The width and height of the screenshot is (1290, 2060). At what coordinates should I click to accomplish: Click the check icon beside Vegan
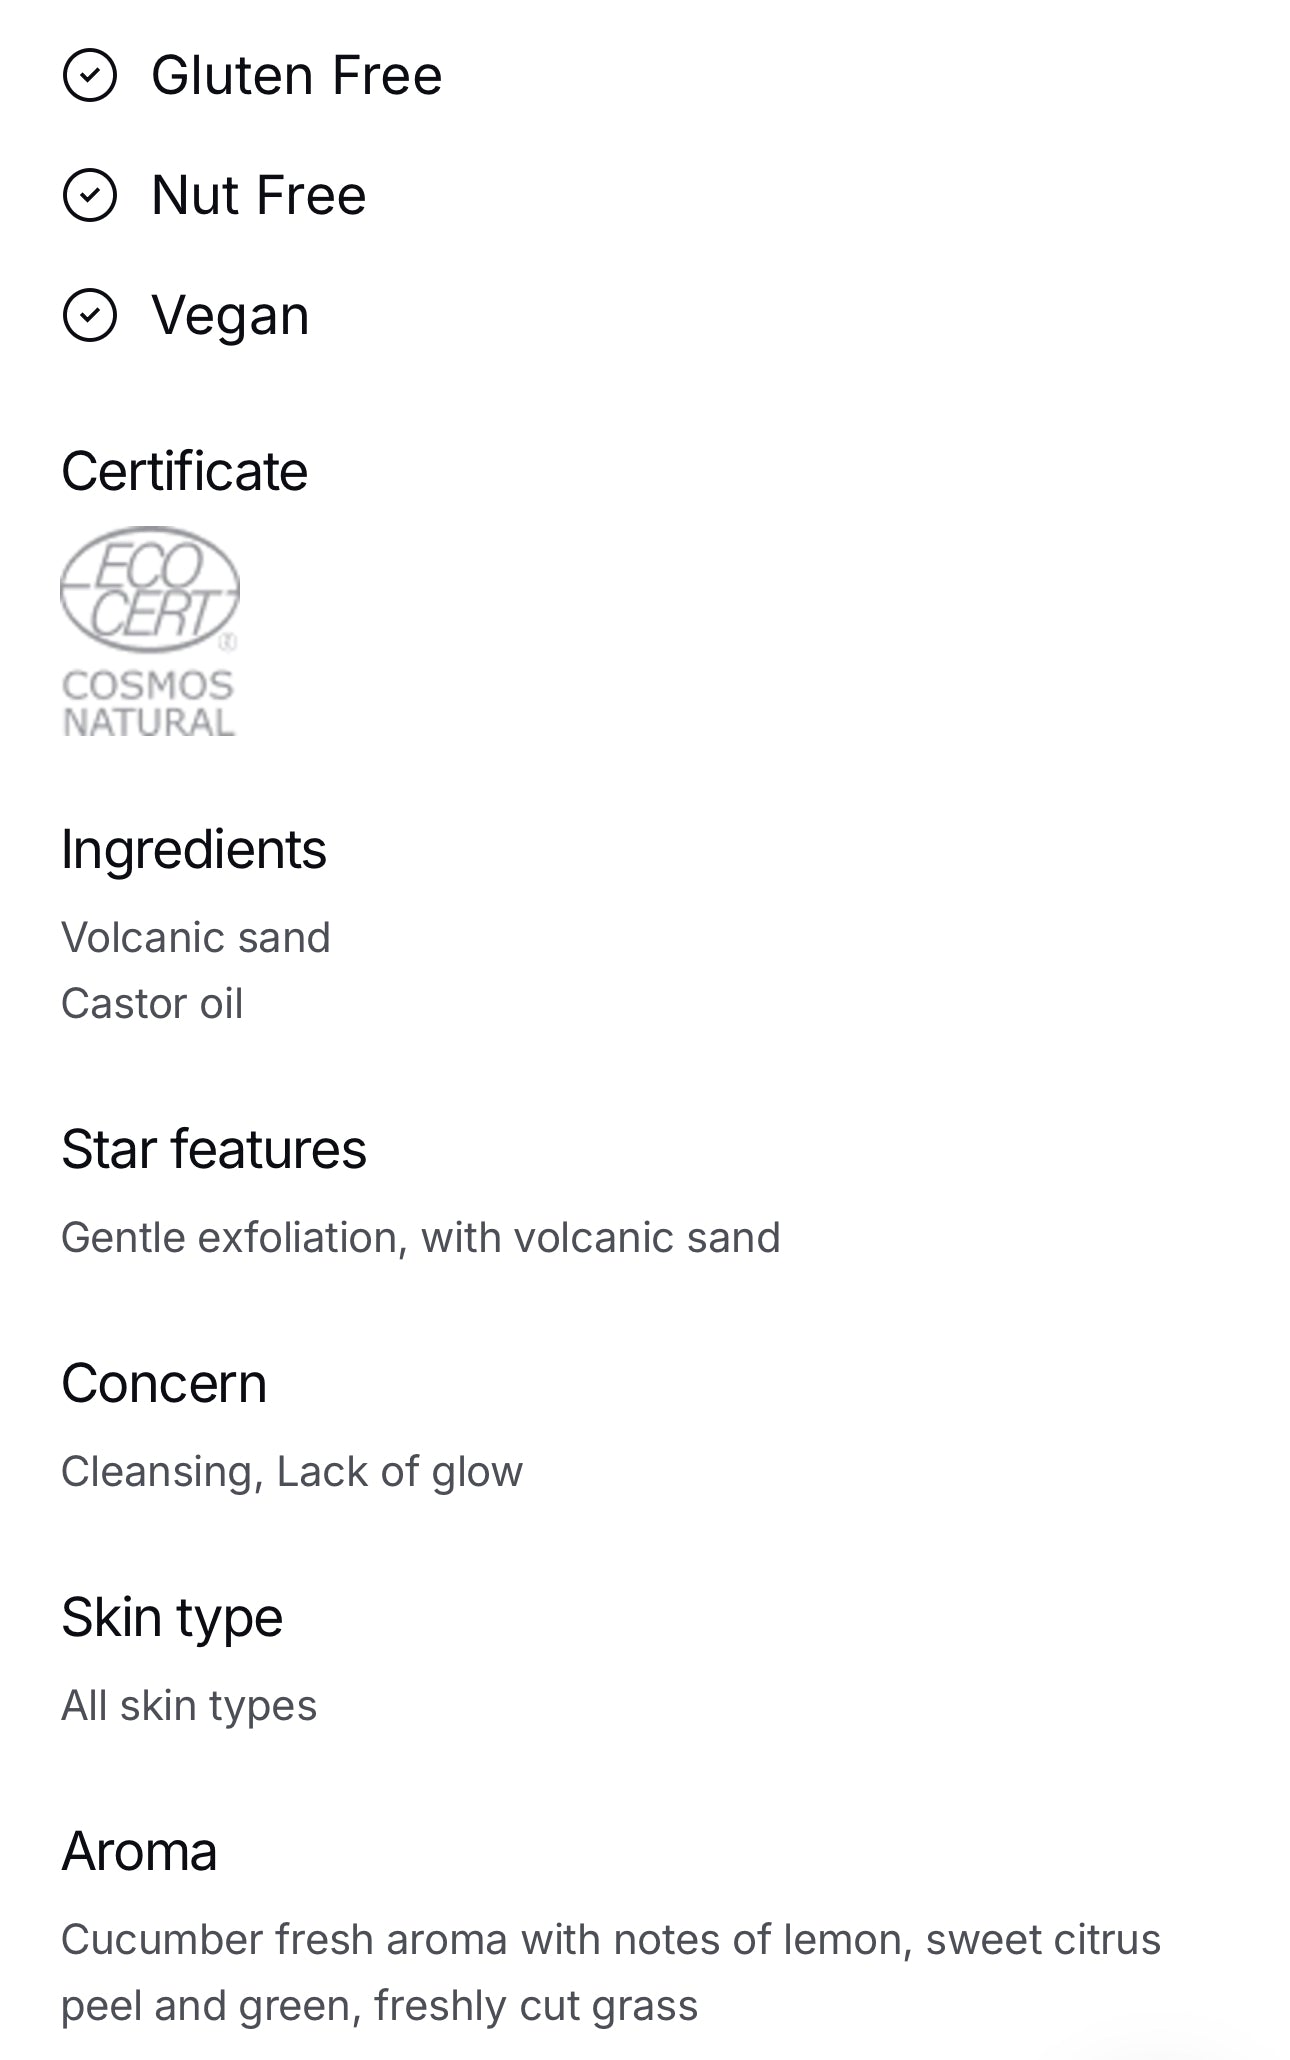[90, 316]
